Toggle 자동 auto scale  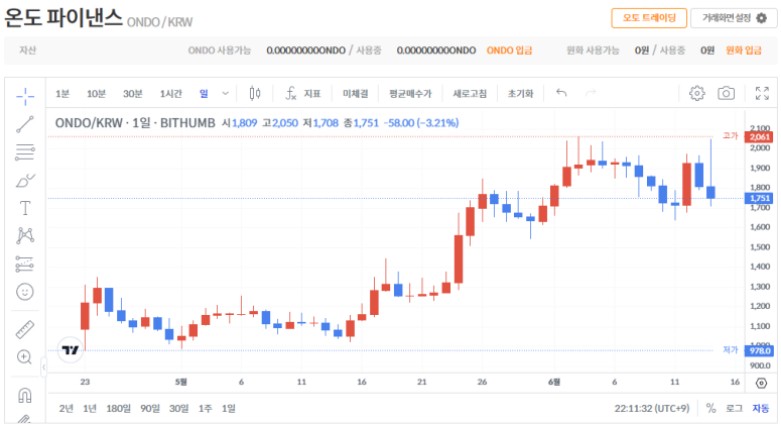[x=761, y=409]
